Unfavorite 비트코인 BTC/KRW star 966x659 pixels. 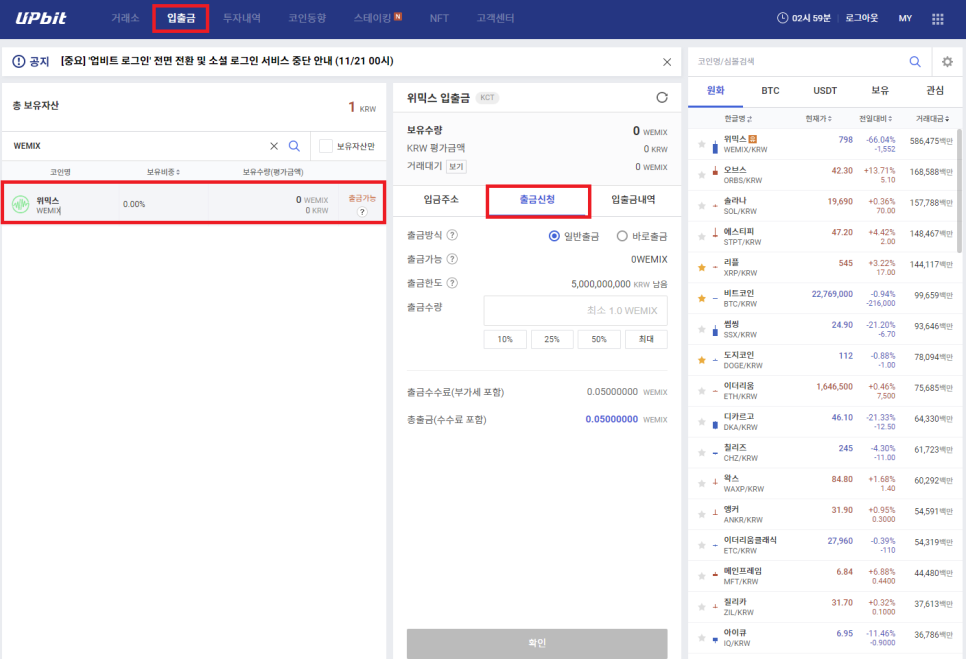[x=701, y=298]
